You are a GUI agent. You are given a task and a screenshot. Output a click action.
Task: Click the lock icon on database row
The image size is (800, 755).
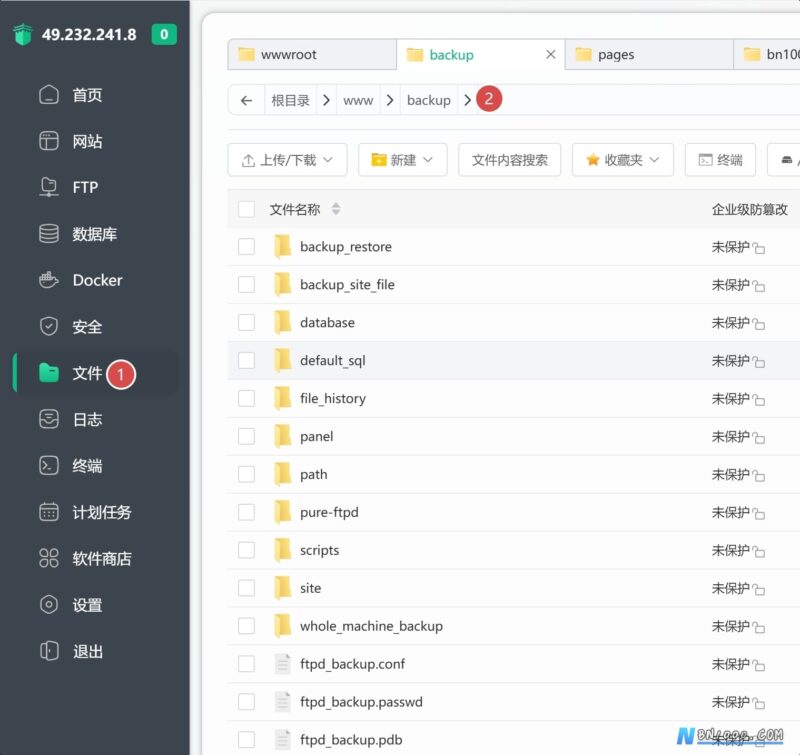coord(759,323)
